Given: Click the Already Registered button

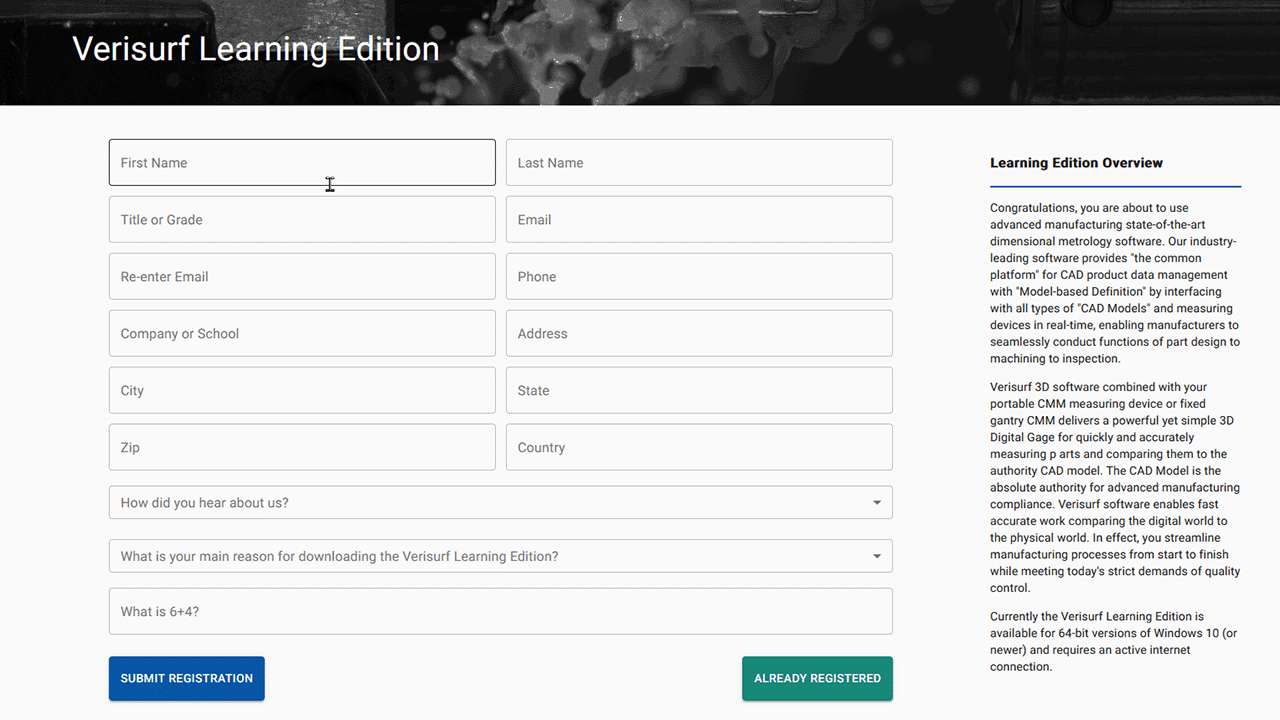Looking at the screenshot, I should tap(817, 678).
